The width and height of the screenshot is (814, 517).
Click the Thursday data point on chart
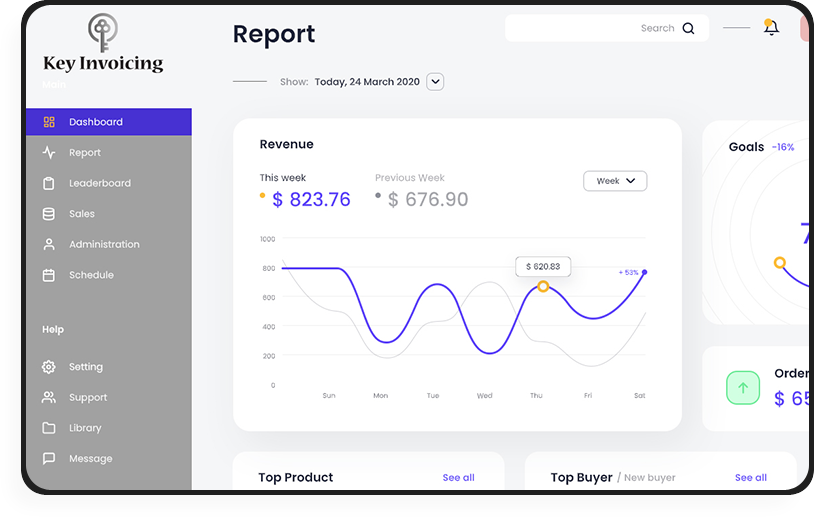coord(543,287)
